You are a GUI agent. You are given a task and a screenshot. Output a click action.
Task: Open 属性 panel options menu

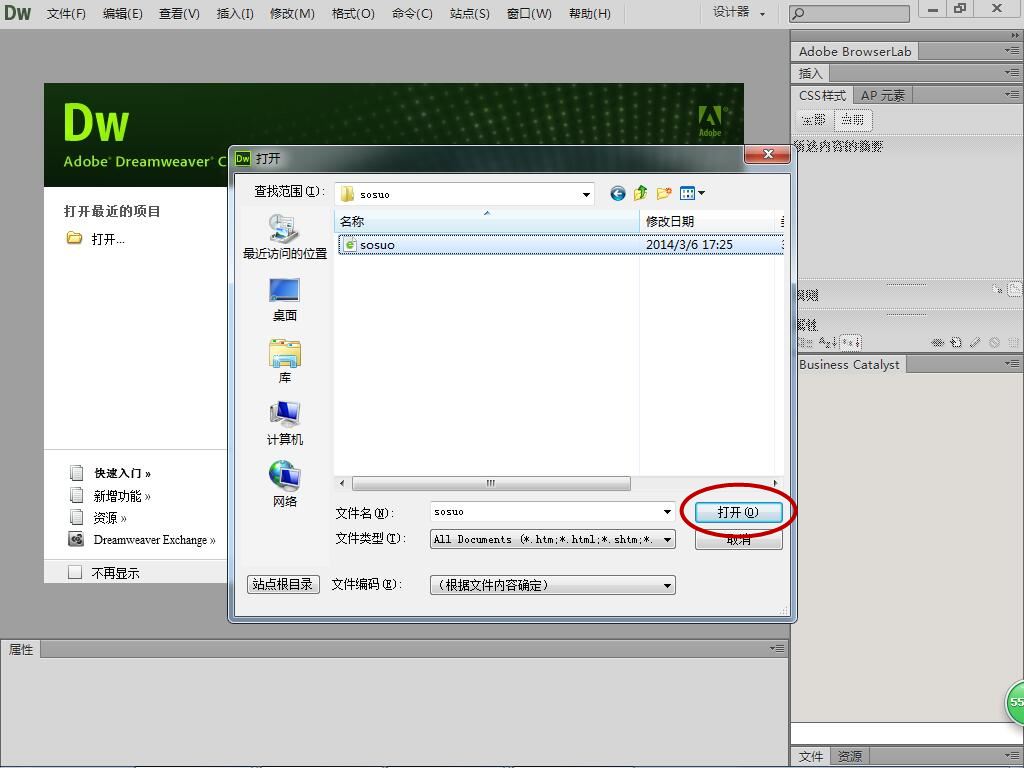(x=776, y=648)
